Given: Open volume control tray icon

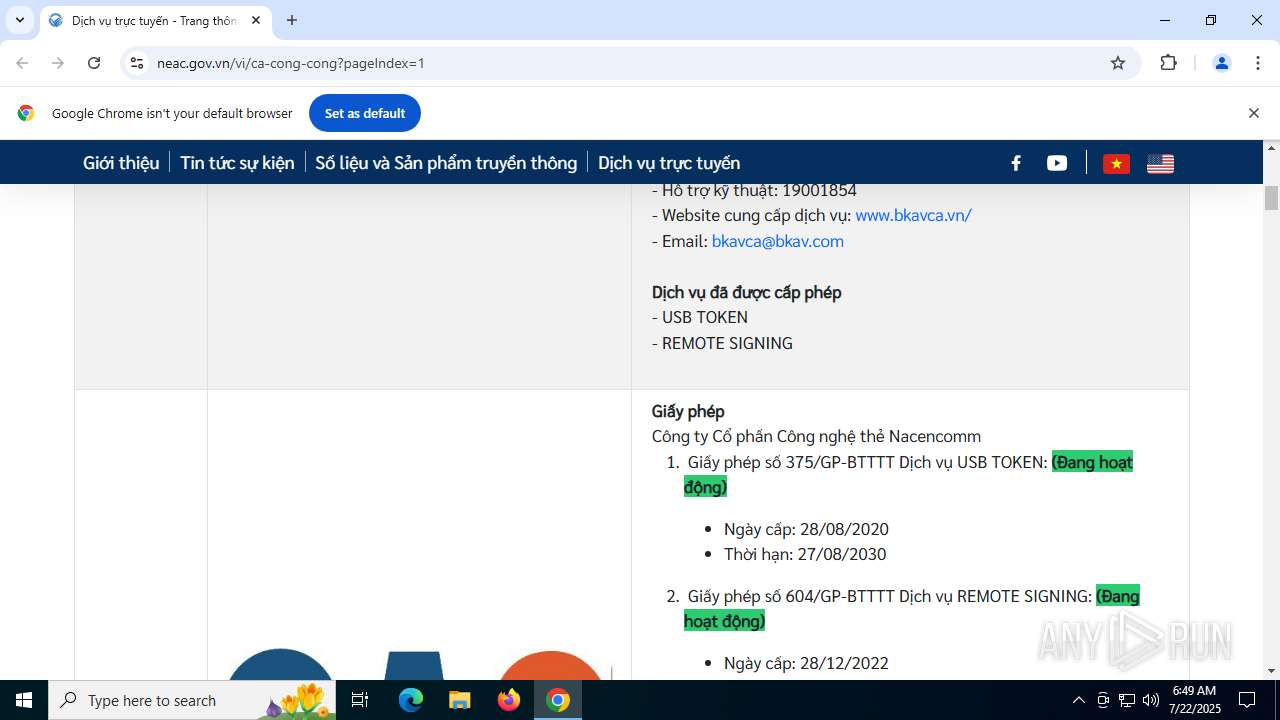Looking at the screenshot, I should (1151, 700).
